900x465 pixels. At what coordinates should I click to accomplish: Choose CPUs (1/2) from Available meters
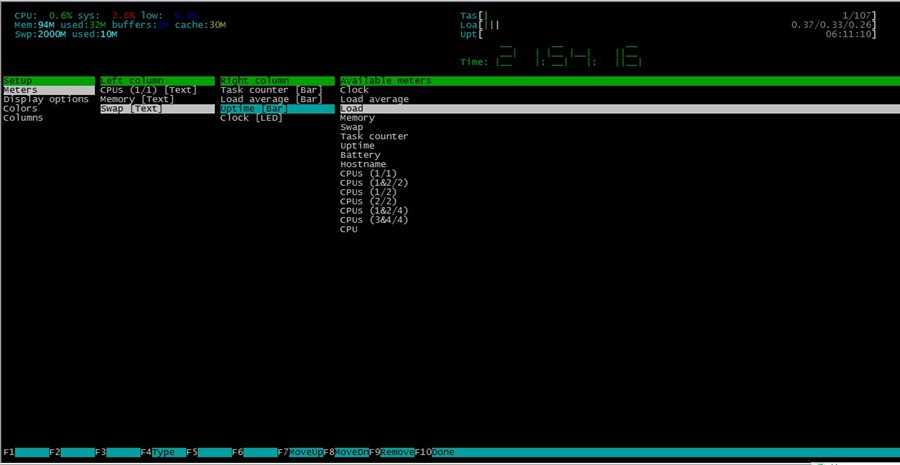[x=368, y=192]
